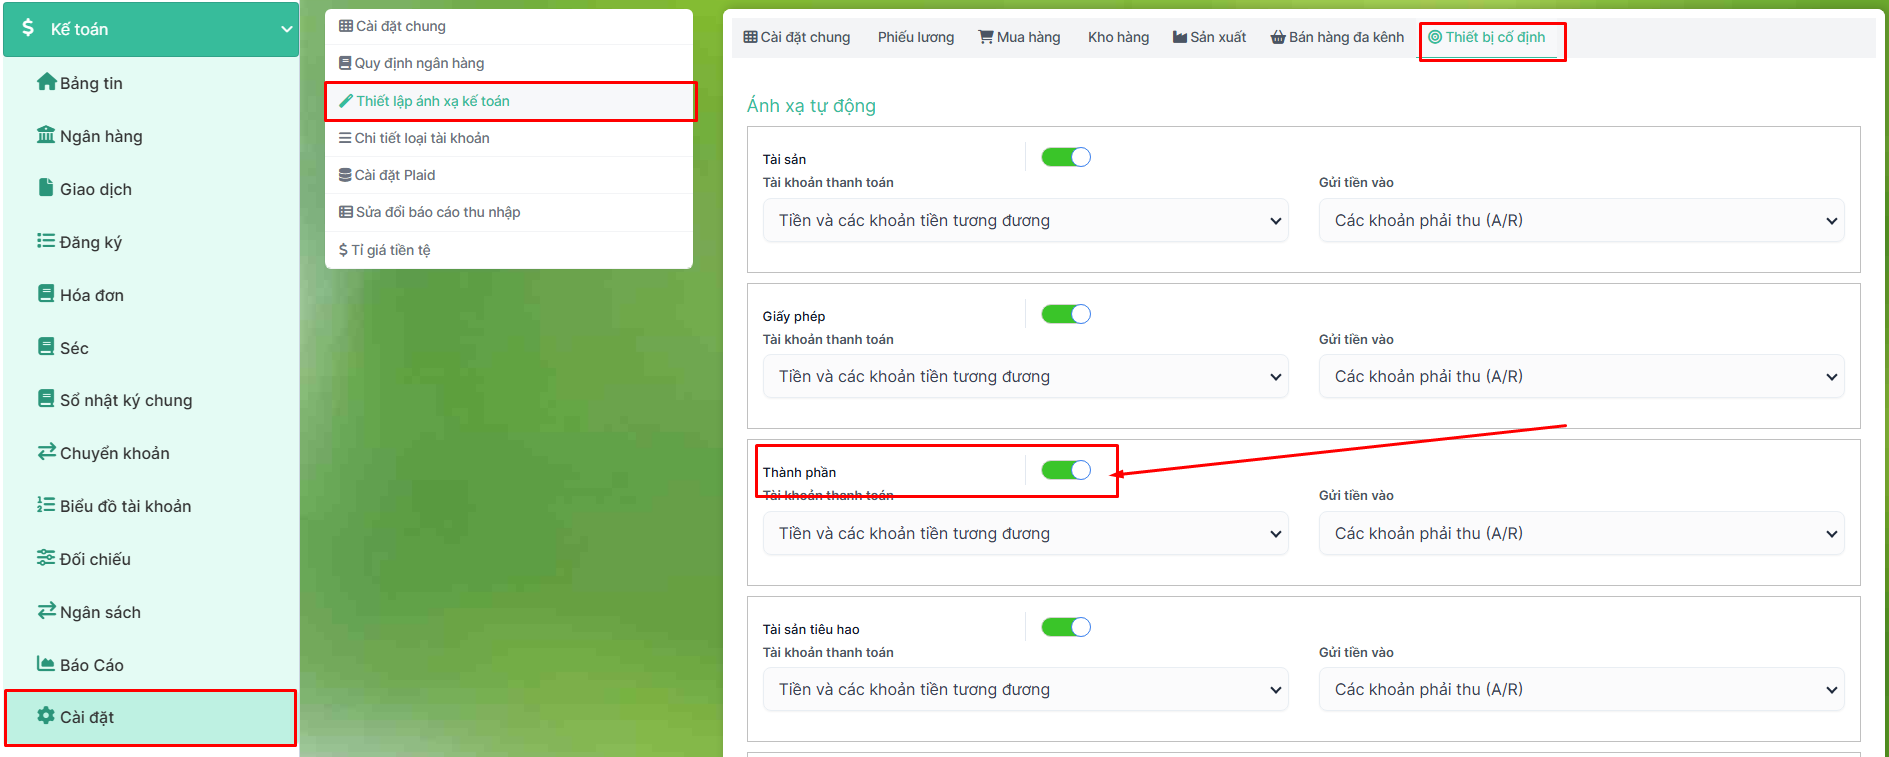This screenshot has height=757, width=1889.
Task: Open Tài sản tiêu hao Gửi tiền vào dropdown
Action: pos(1581,689)
